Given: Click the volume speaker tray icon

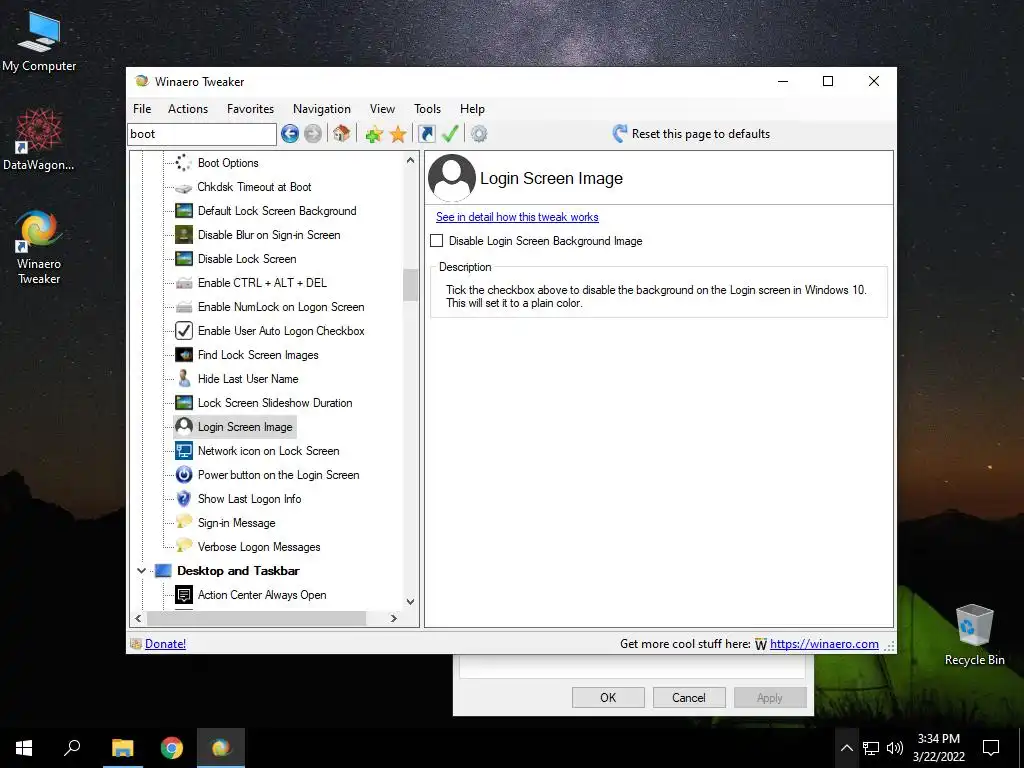Looking at the screenshot, I should click(895, 748).
